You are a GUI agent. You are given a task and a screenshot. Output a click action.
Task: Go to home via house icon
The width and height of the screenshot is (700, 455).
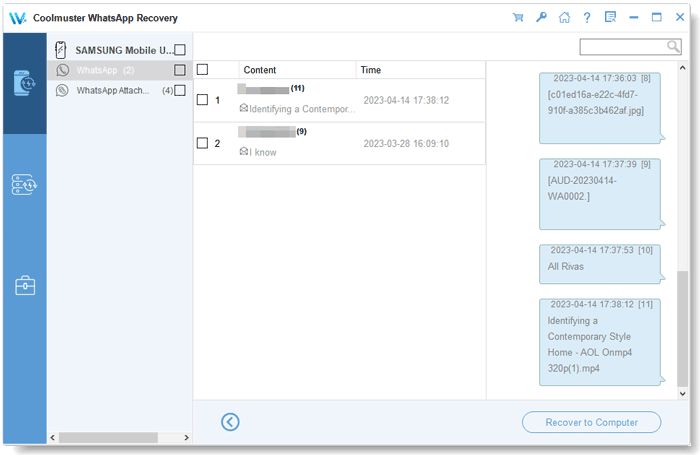(564, 17)
